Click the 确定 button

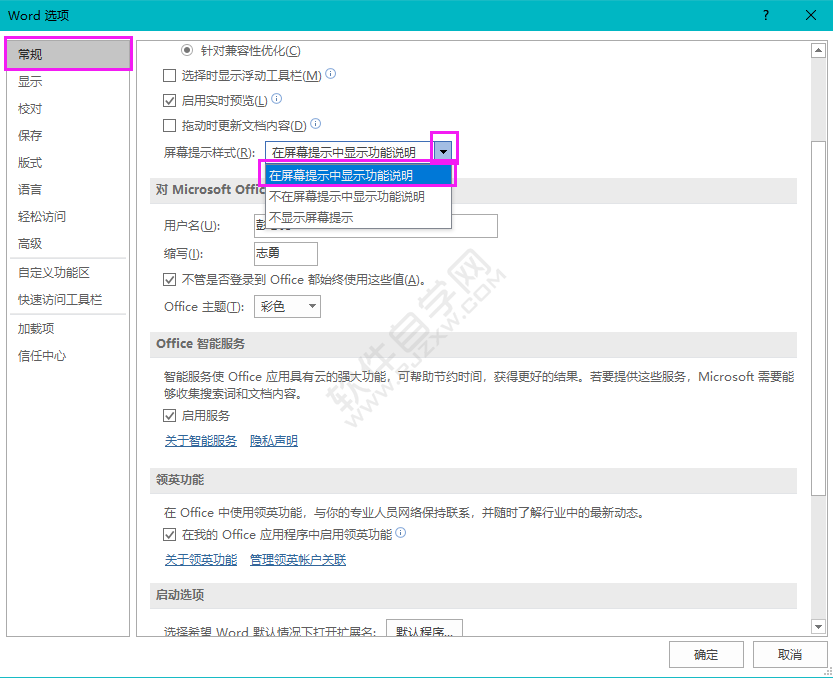(706, 654)
